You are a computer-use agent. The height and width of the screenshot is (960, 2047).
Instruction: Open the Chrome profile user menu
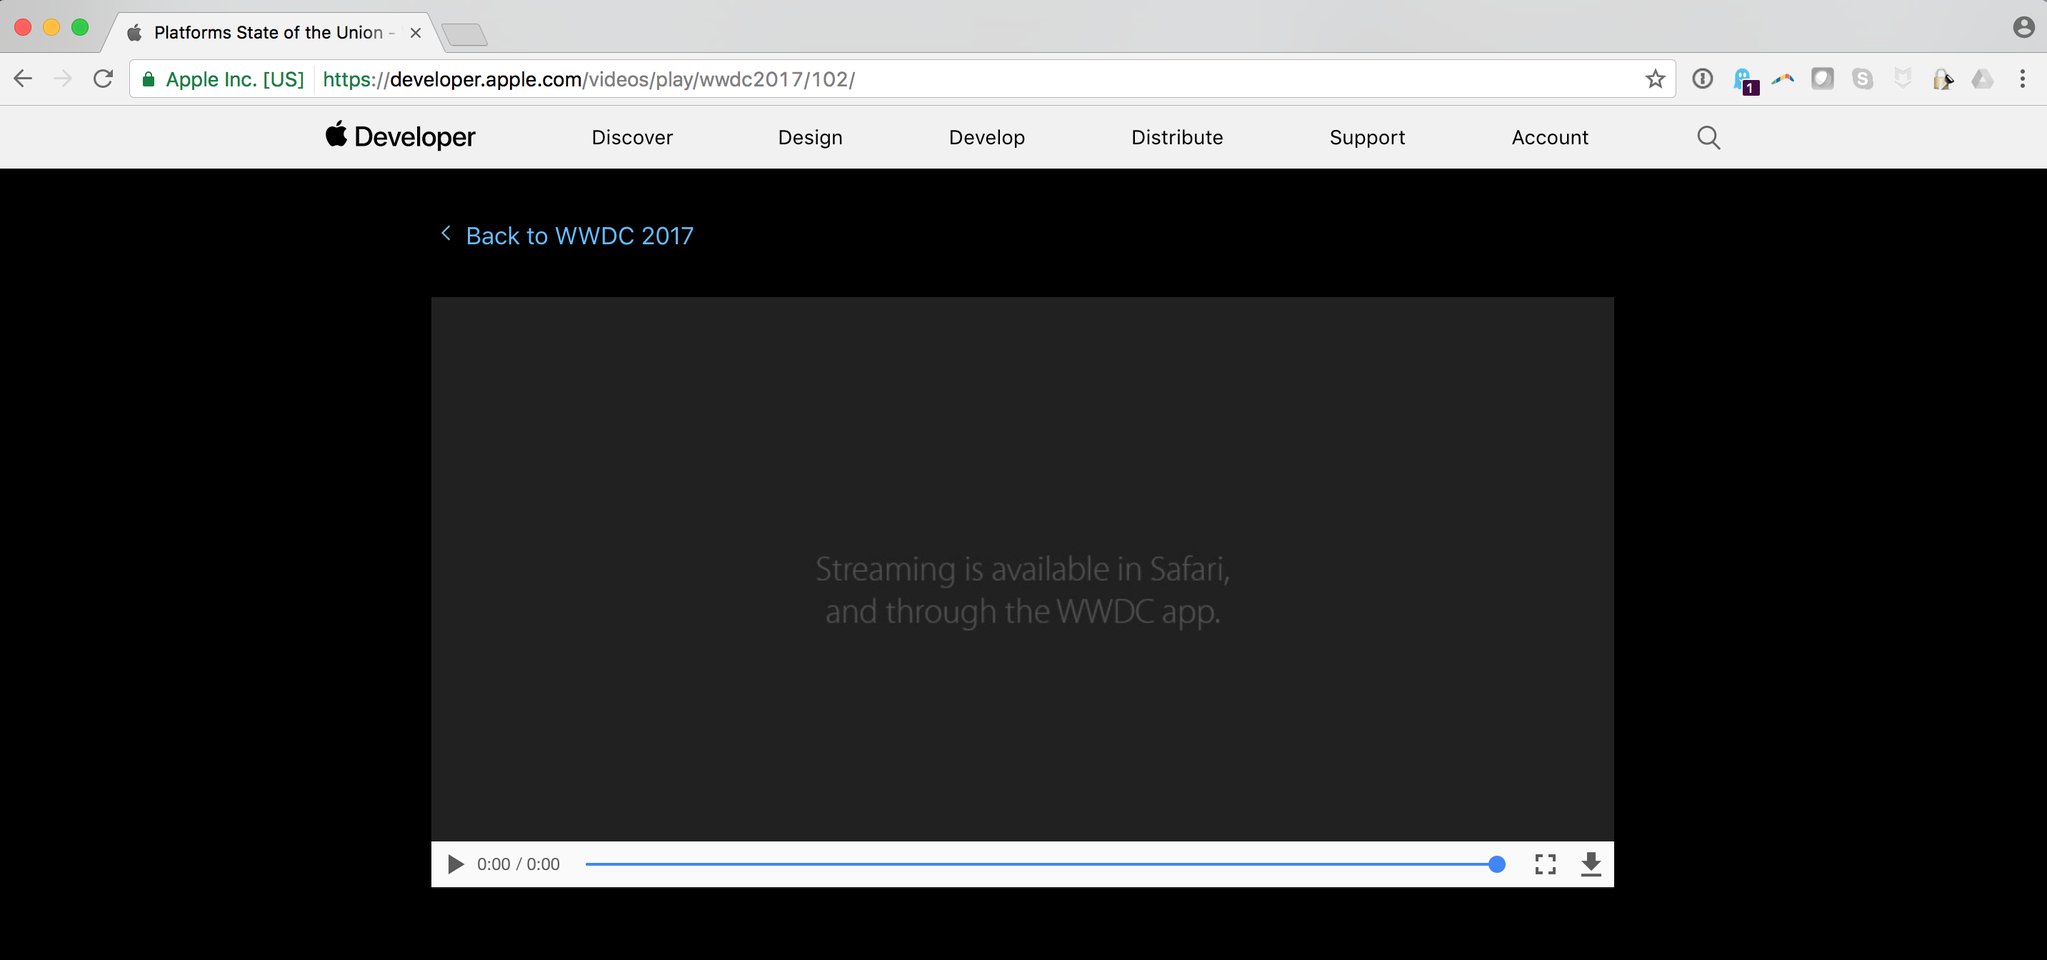click(x=2023, y=28)
